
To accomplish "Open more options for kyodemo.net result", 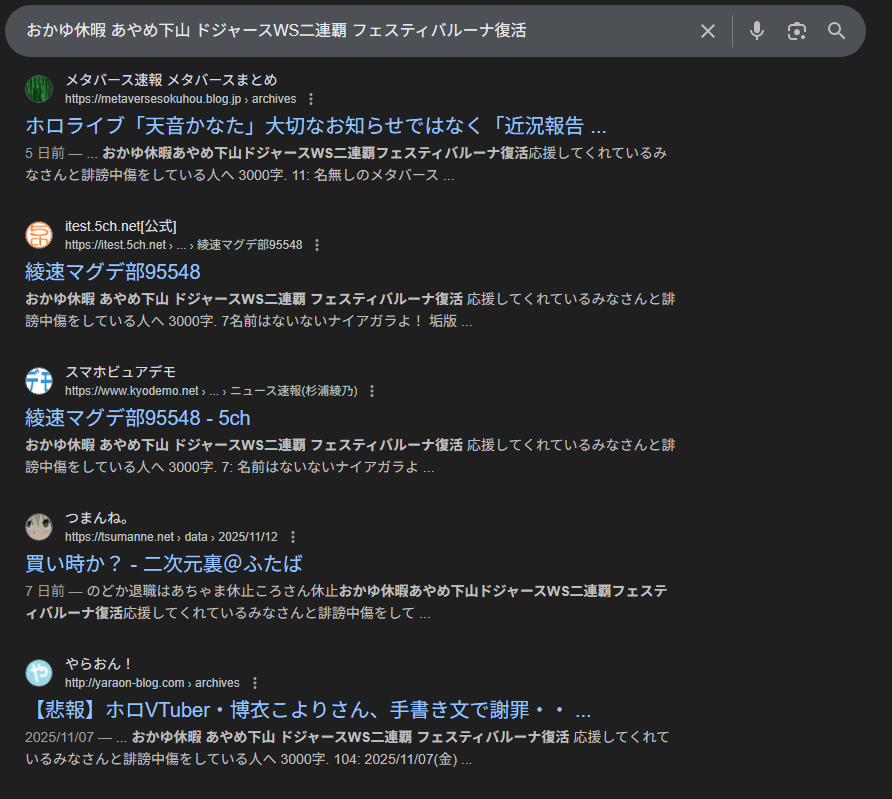I will point(372,391).
